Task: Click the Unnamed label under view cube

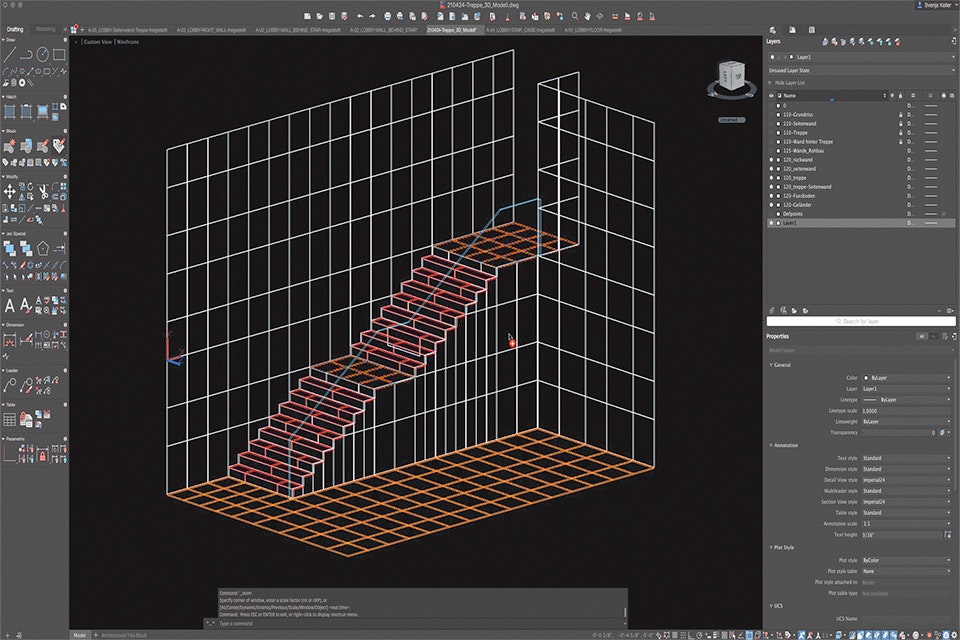Action: pyautogui.click(x=732, y=120)
